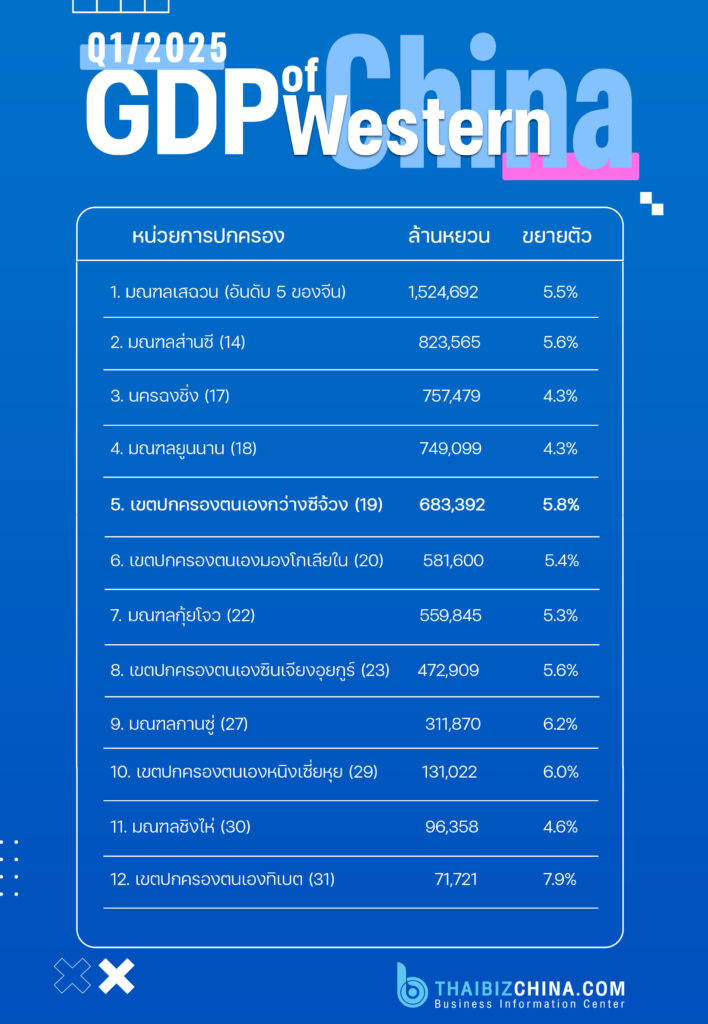Select the นครฉงชิ่ง (17) row

(x=350, y=396)
